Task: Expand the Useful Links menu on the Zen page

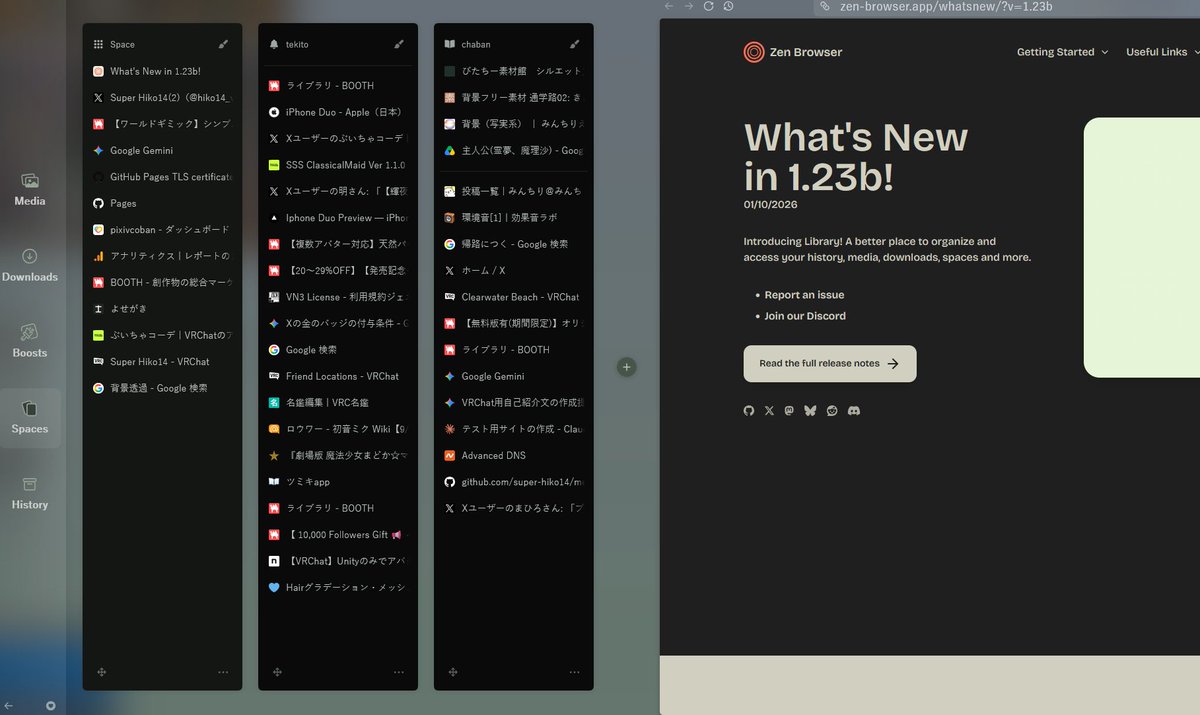Action: pyautogui.click(x=1161, y=52)
